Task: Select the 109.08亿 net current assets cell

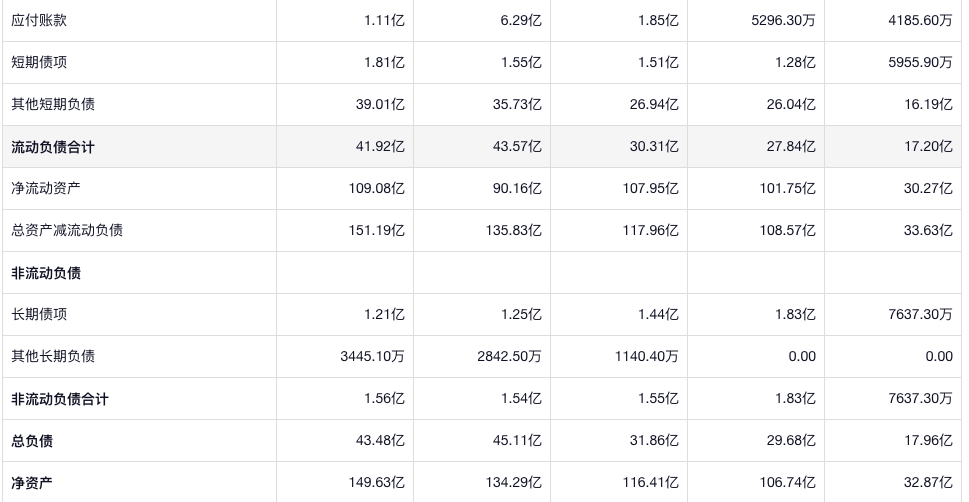Action: pyautogui.click(x=377, y=188)
